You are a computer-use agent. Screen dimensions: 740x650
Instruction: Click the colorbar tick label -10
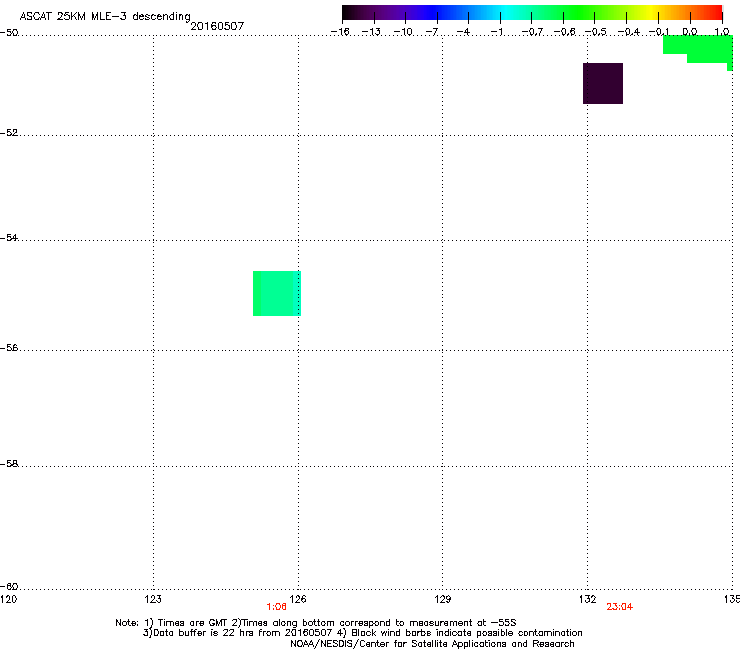pos(403,32)
